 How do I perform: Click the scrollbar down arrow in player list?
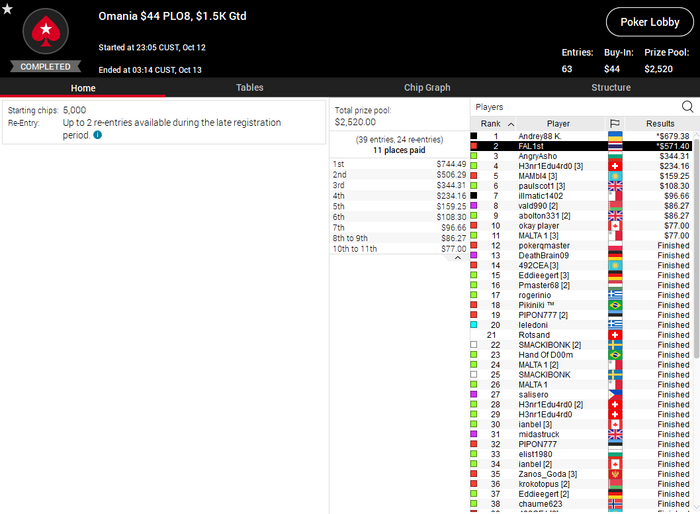696,507
